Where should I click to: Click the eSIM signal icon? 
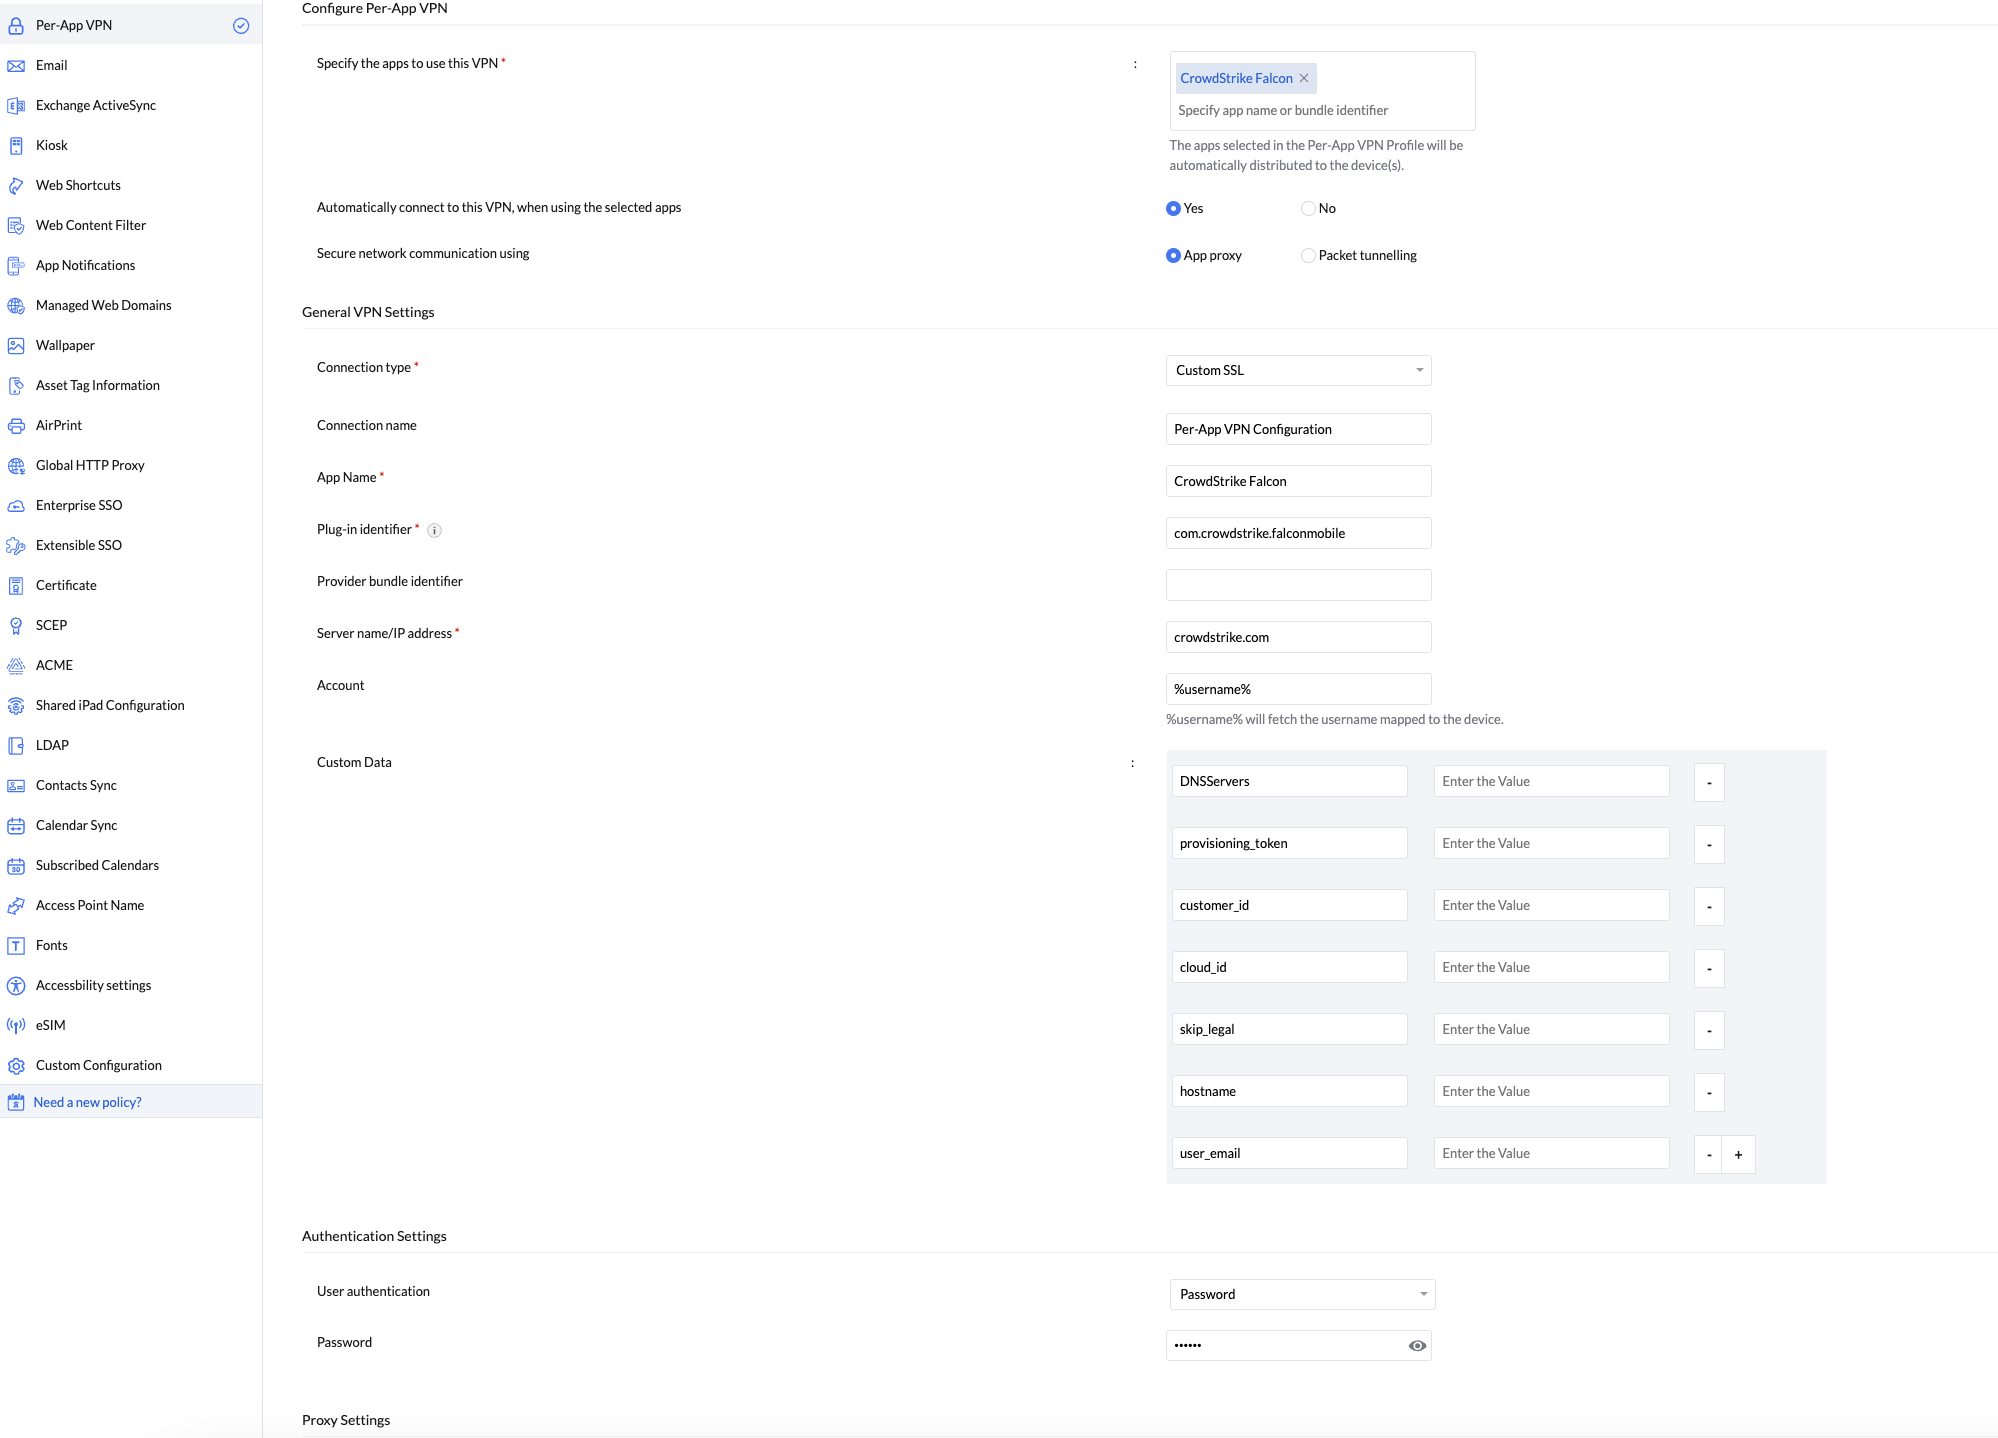click(x=16, y=1026)
